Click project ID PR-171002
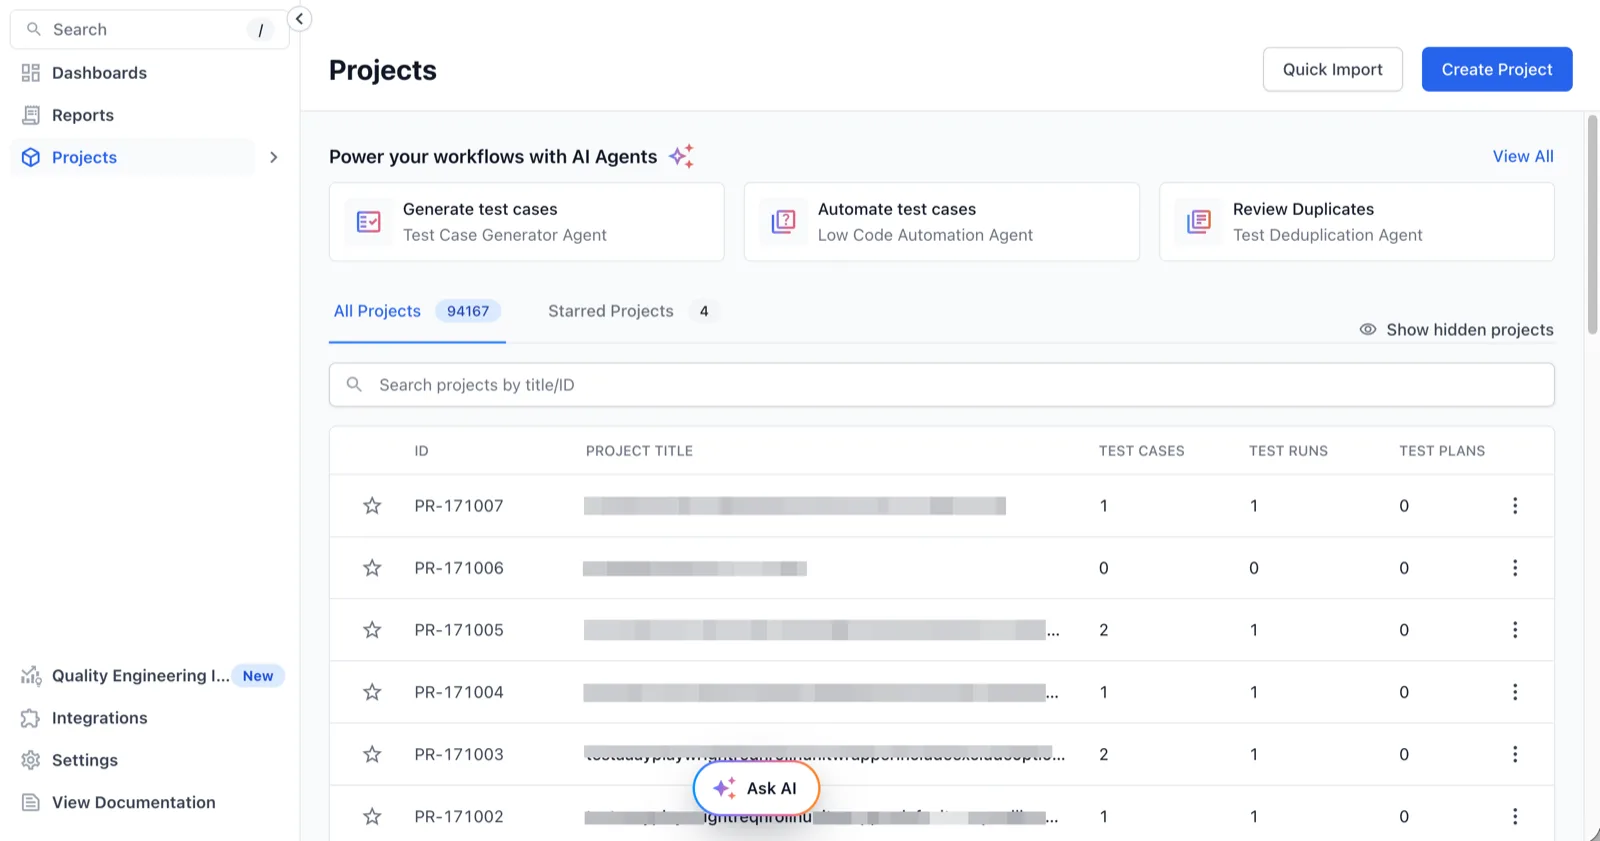This screenshot has height=841, width=1600. point(459,816)
